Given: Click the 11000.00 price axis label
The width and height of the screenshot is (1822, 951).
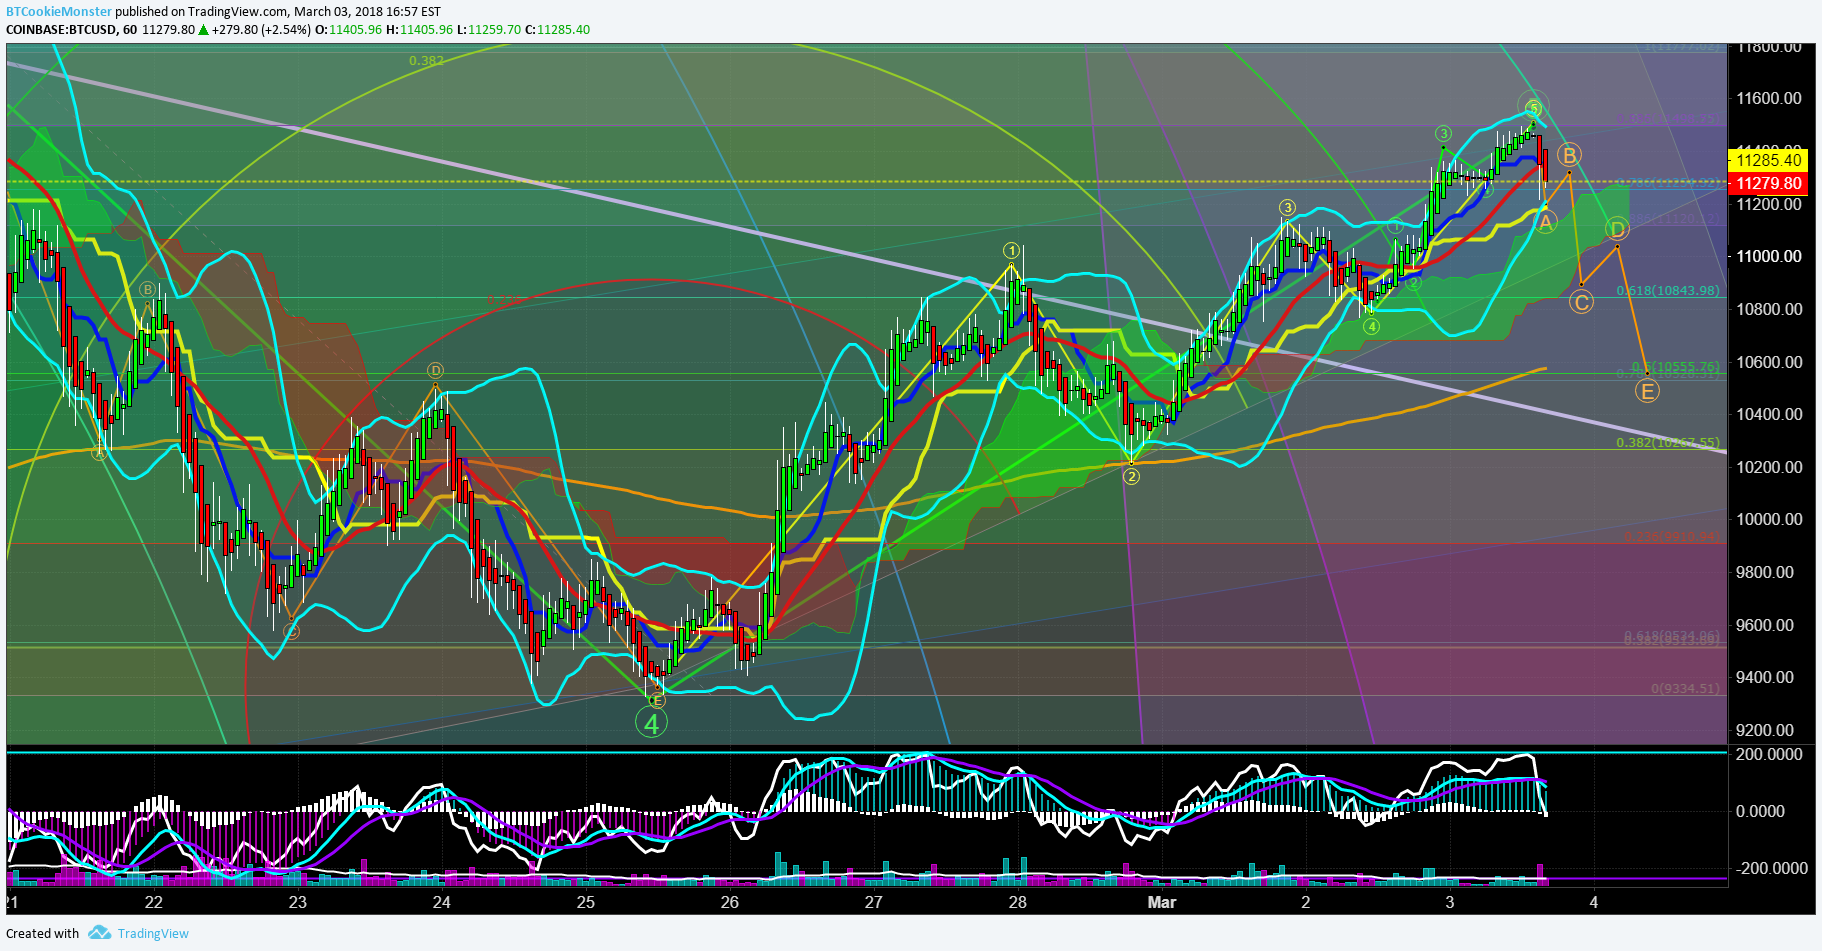Looking at the screenshot, I should click(x=1769, y=256).
